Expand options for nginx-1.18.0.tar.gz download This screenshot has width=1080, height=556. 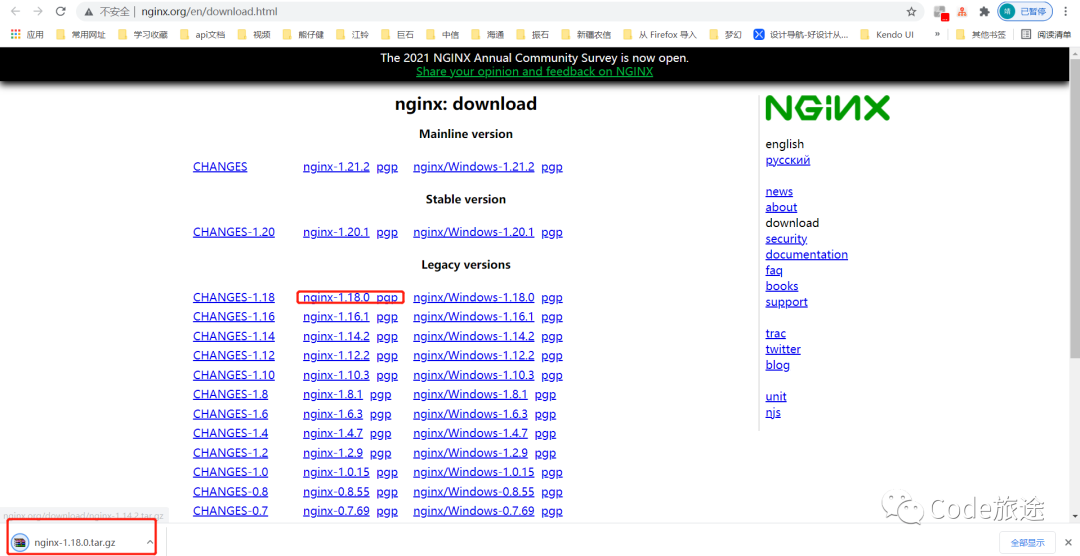149,543
